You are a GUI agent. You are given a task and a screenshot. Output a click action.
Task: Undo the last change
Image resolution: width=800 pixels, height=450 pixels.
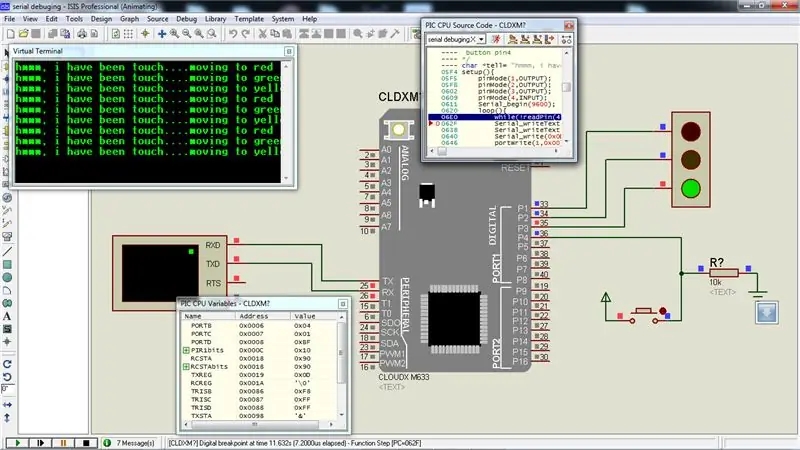click(233, 34)
